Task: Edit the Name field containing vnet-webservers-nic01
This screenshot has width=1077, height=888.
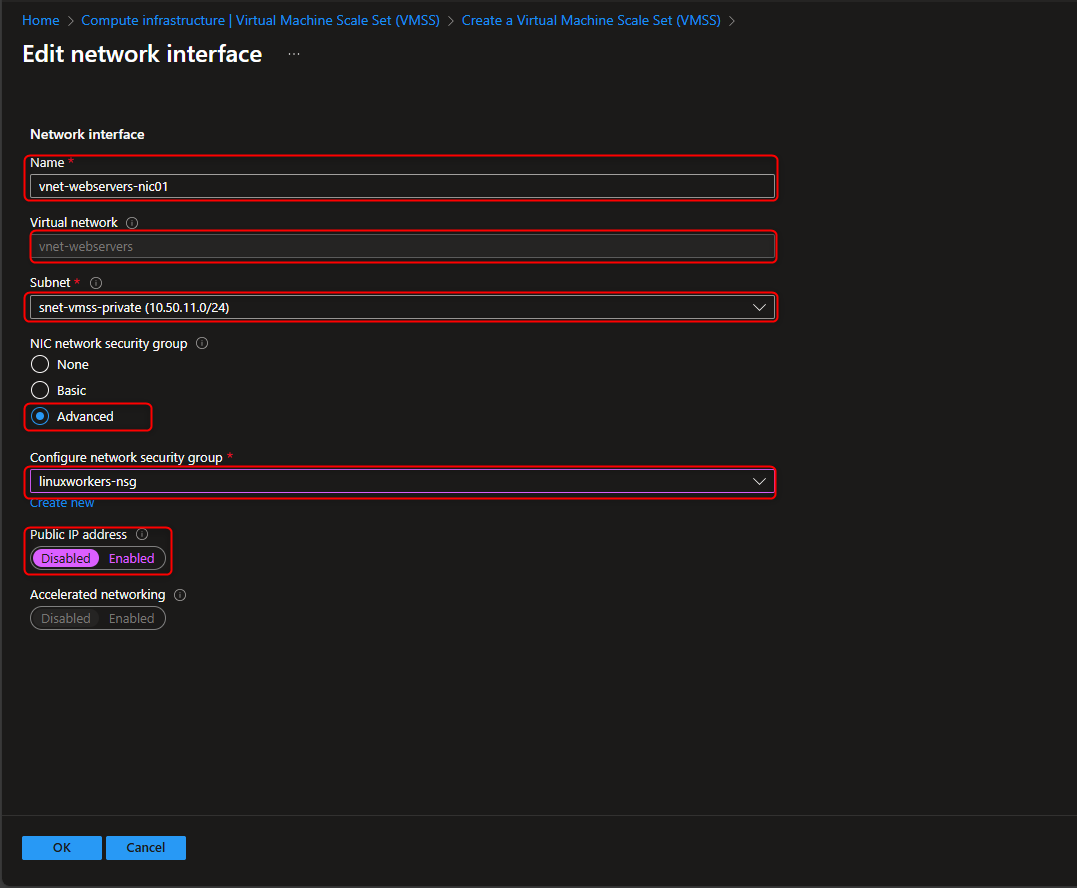Action: click(x=400, y=185)
